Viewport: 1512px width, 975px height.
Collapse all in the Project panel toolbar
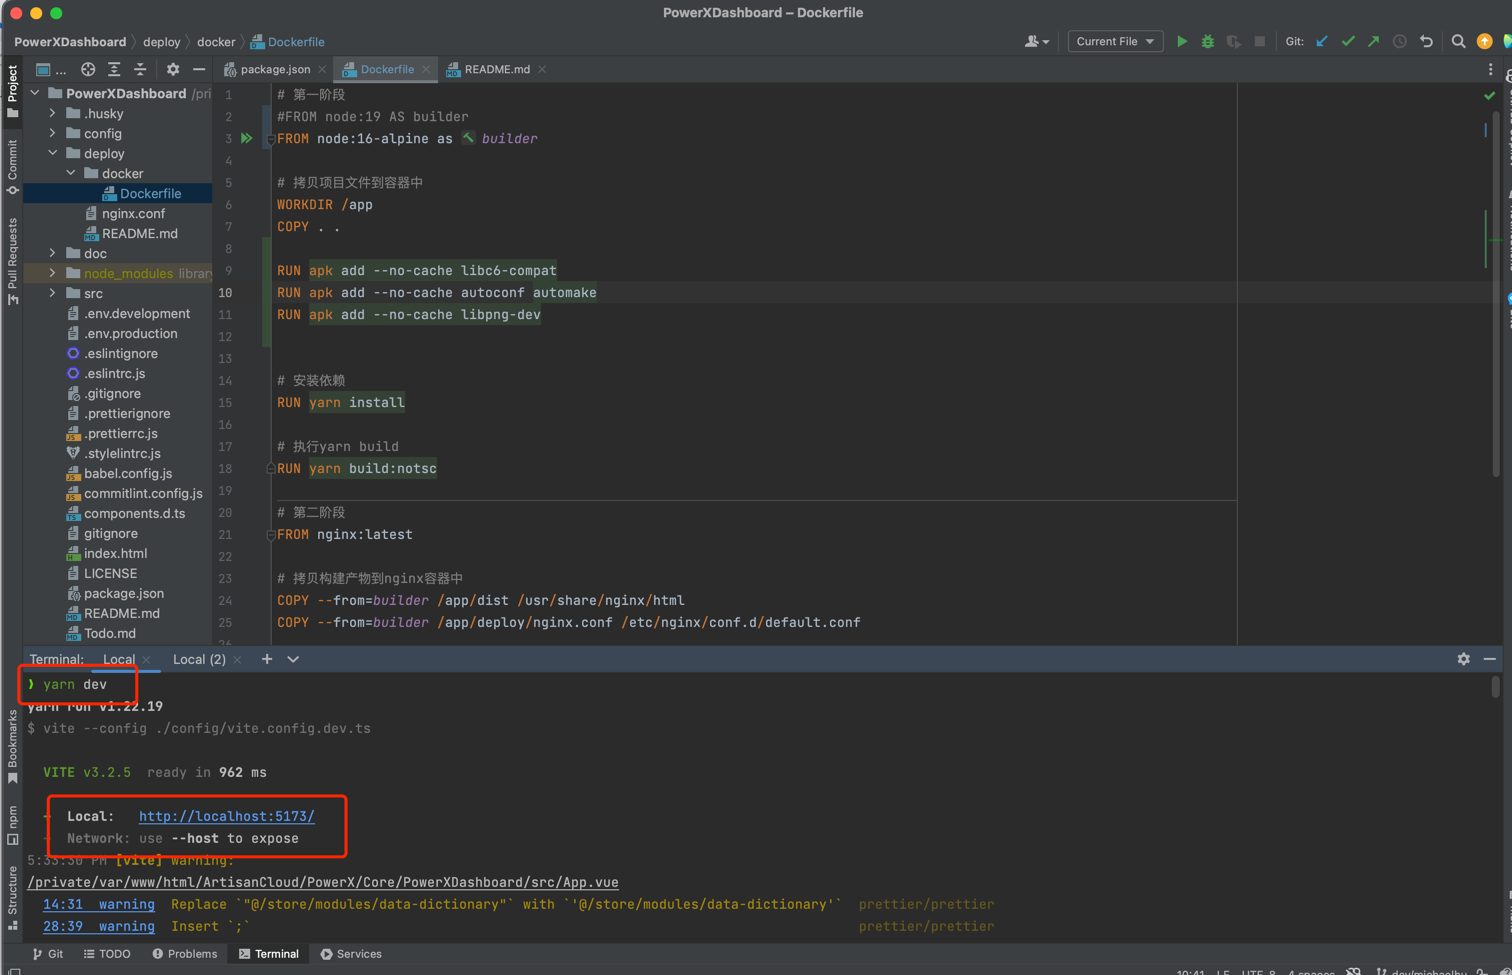click(x=140, y=69)
